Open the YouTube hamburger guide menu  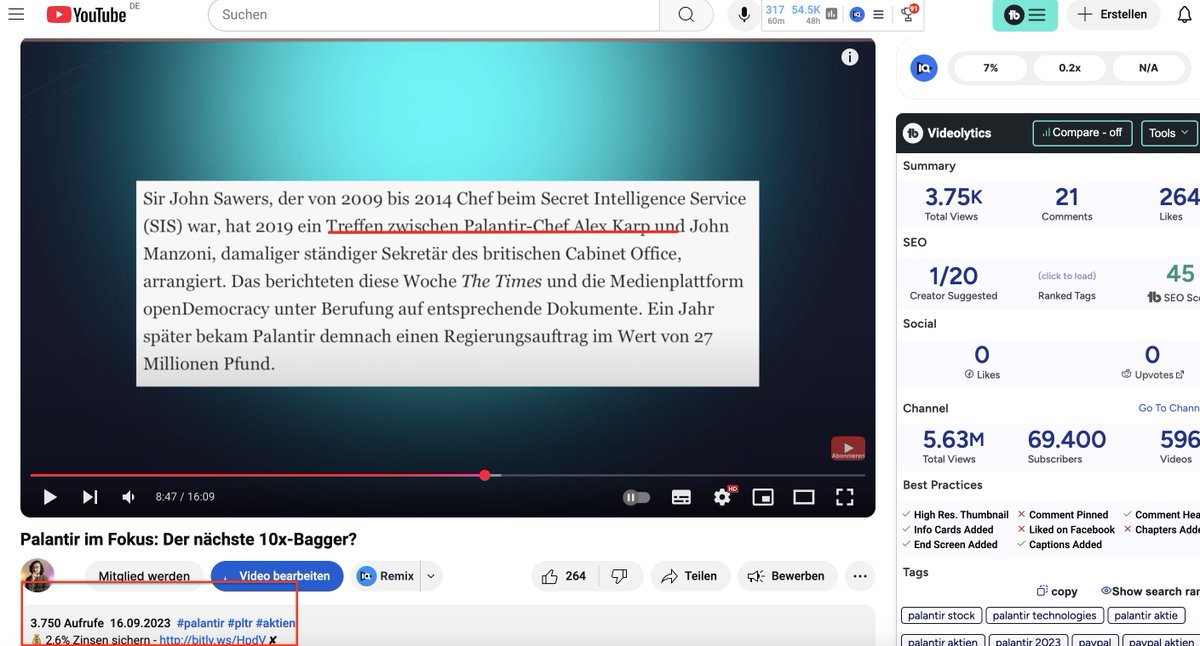pyautogui.click(x=15, y=14)
